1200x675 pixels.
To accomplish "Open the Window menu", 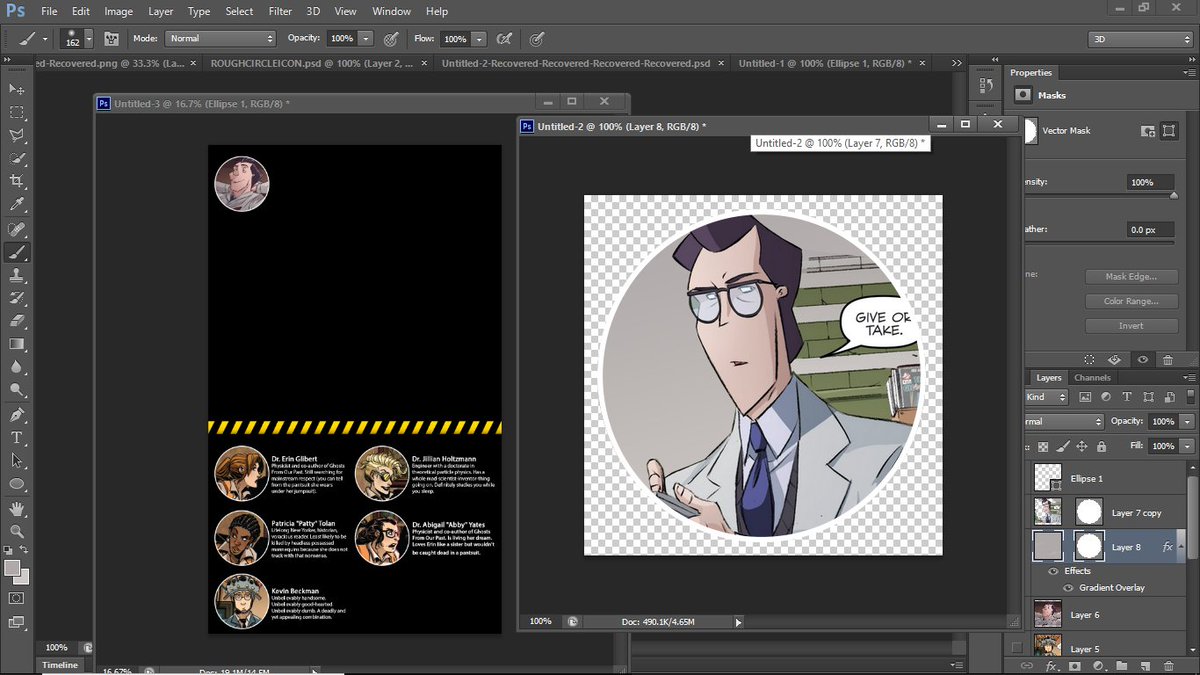I will (x=391, y=12).
